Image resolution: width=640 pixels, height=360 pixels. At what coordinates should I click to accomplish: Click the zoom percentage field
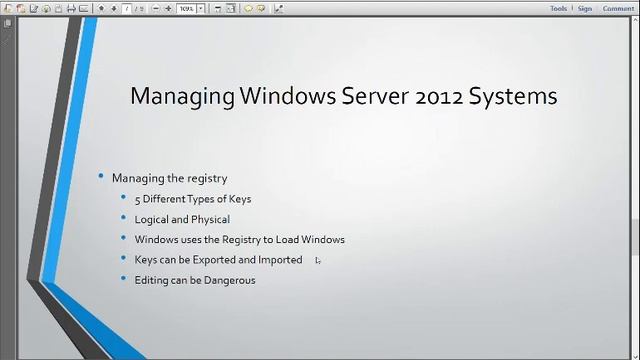point(187,8)
